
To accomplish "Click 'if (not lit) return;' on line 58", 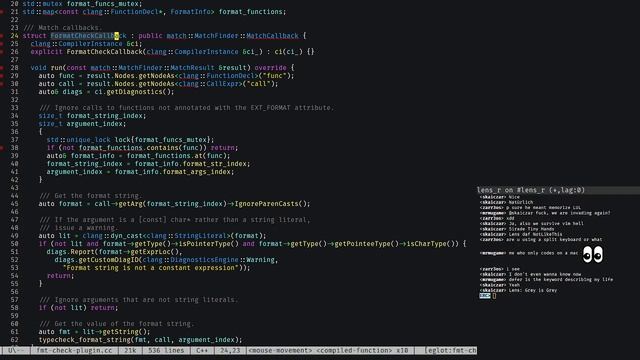I will tap(78, 308).
